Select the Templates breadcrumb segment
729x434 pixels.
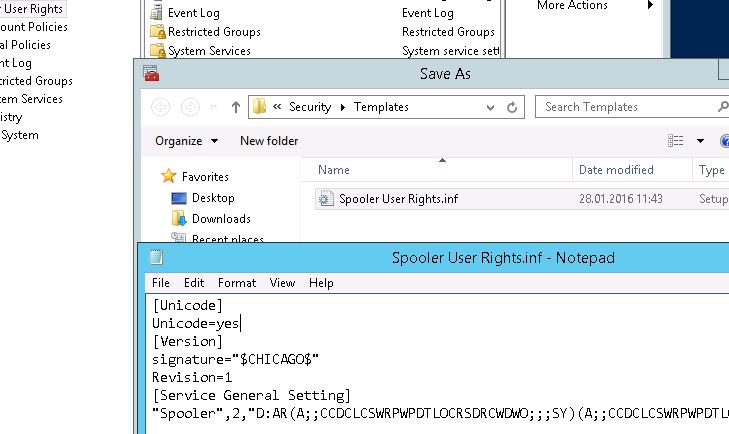(381, 107)
